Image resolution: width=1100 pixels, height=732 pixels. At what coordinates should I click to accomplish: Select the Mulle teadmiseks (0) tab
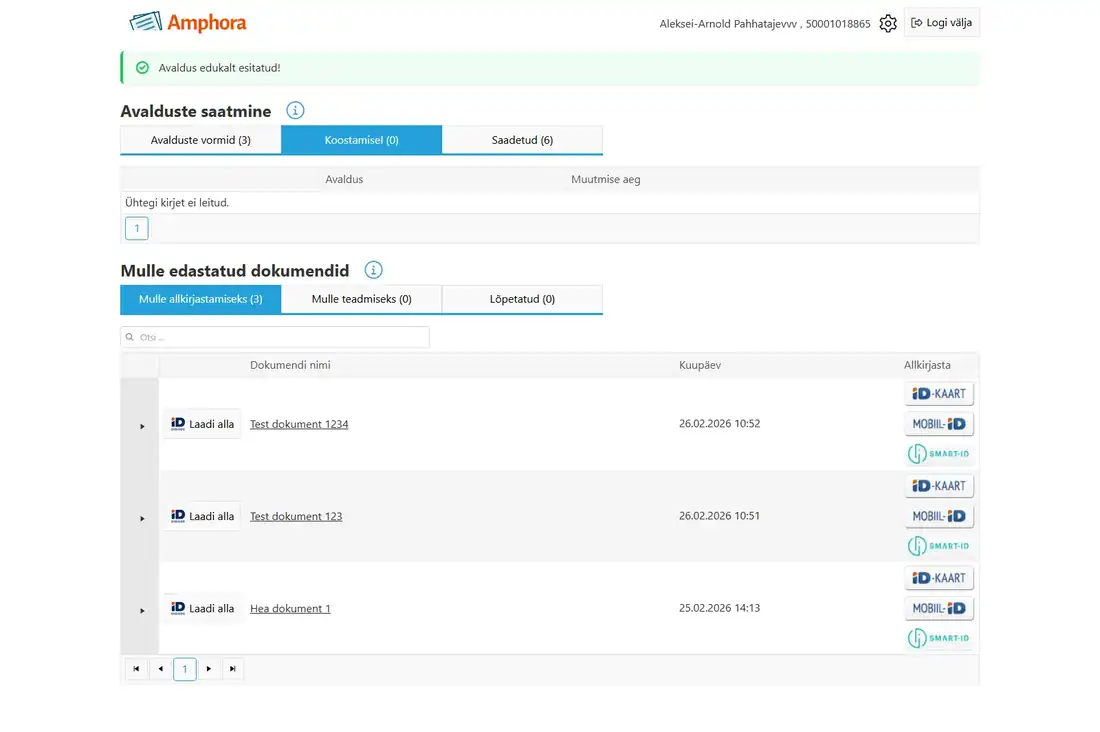(x=361, y=299)
